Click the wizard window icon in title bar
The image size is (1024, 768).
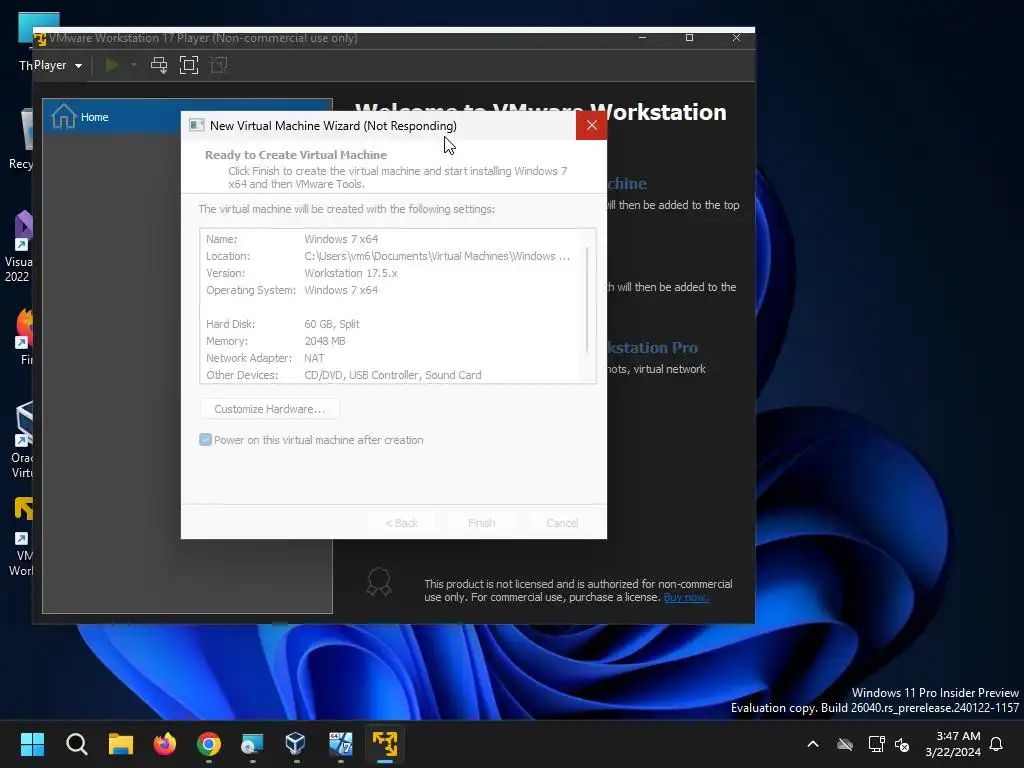[x=196, y=125]
